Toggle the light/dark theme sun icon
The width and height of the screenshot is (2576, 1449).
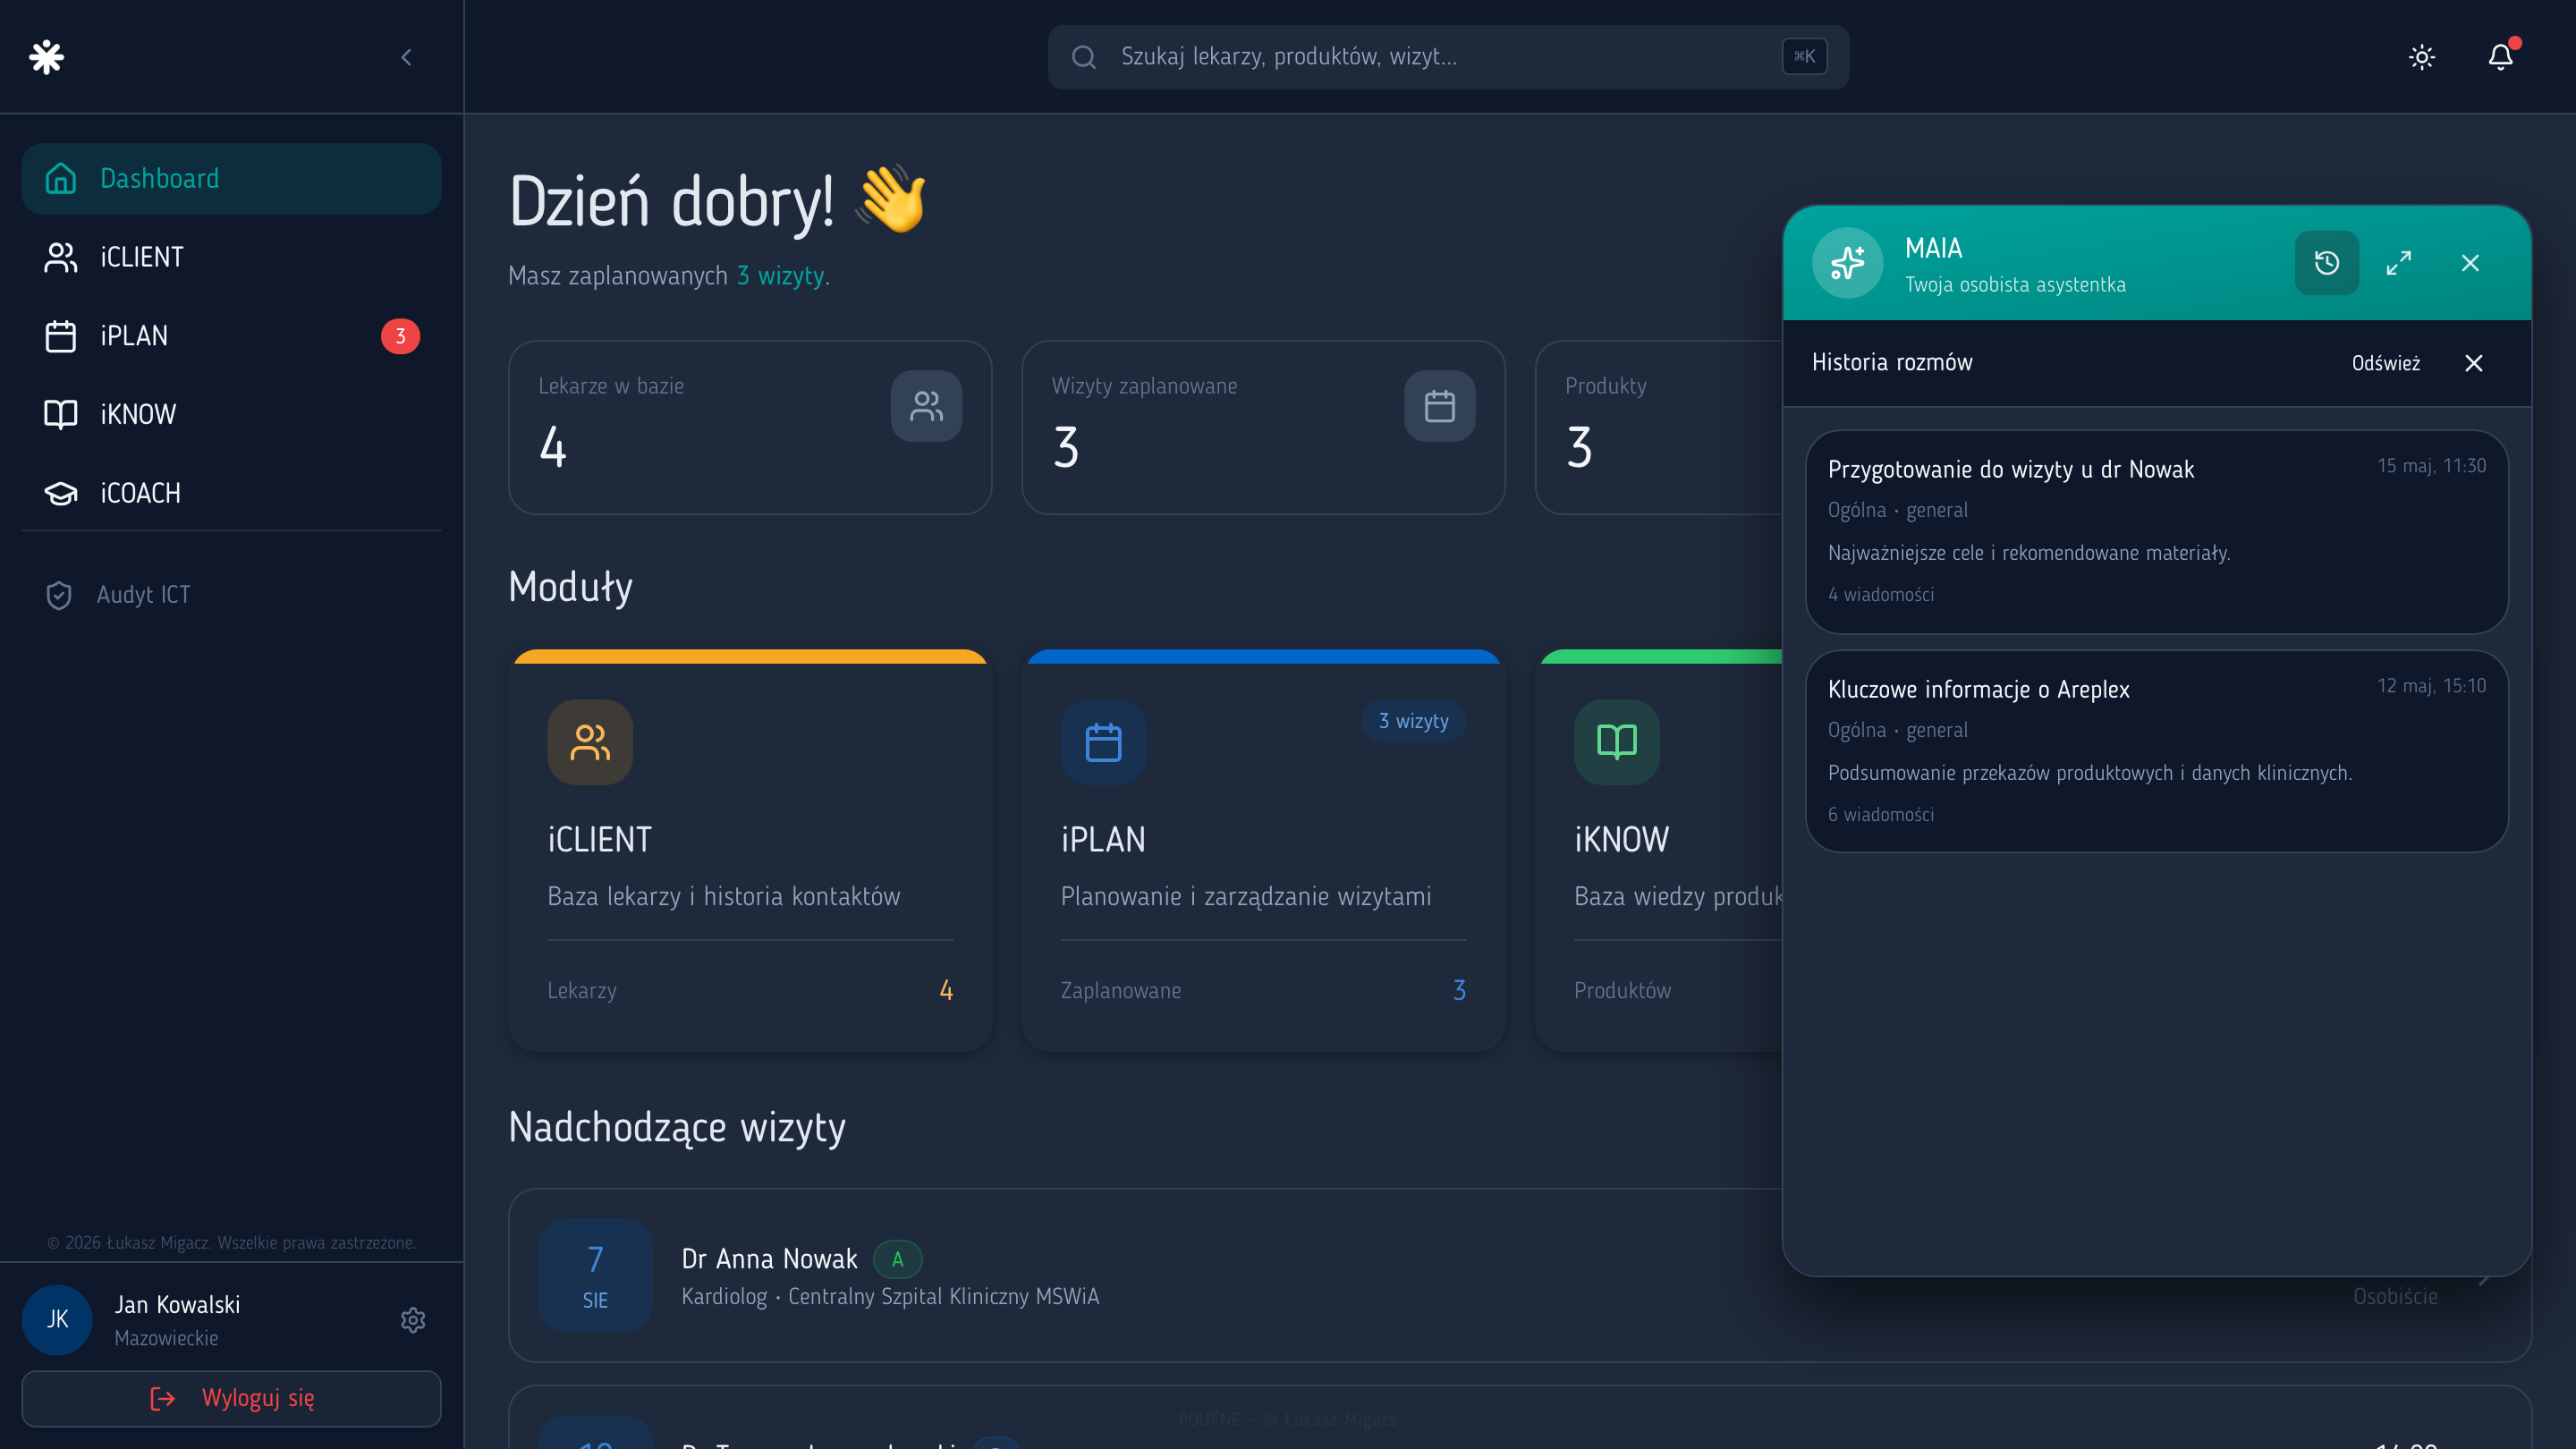click(2421, 57)
